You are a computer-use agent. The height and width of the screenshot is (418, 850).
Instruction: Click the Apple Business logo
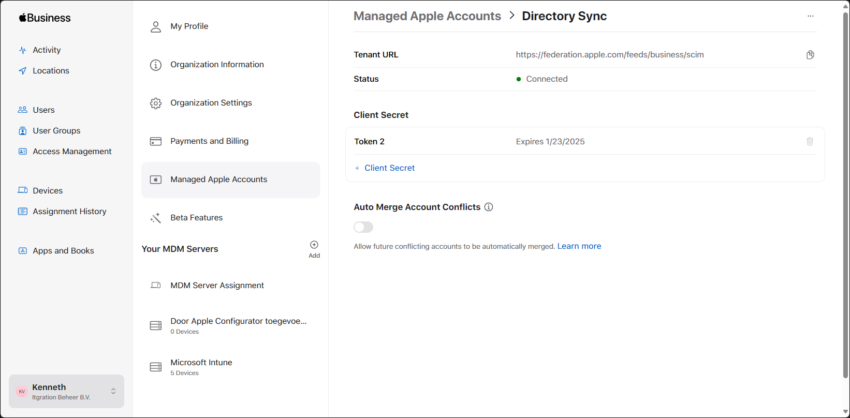tap(44, 18)
